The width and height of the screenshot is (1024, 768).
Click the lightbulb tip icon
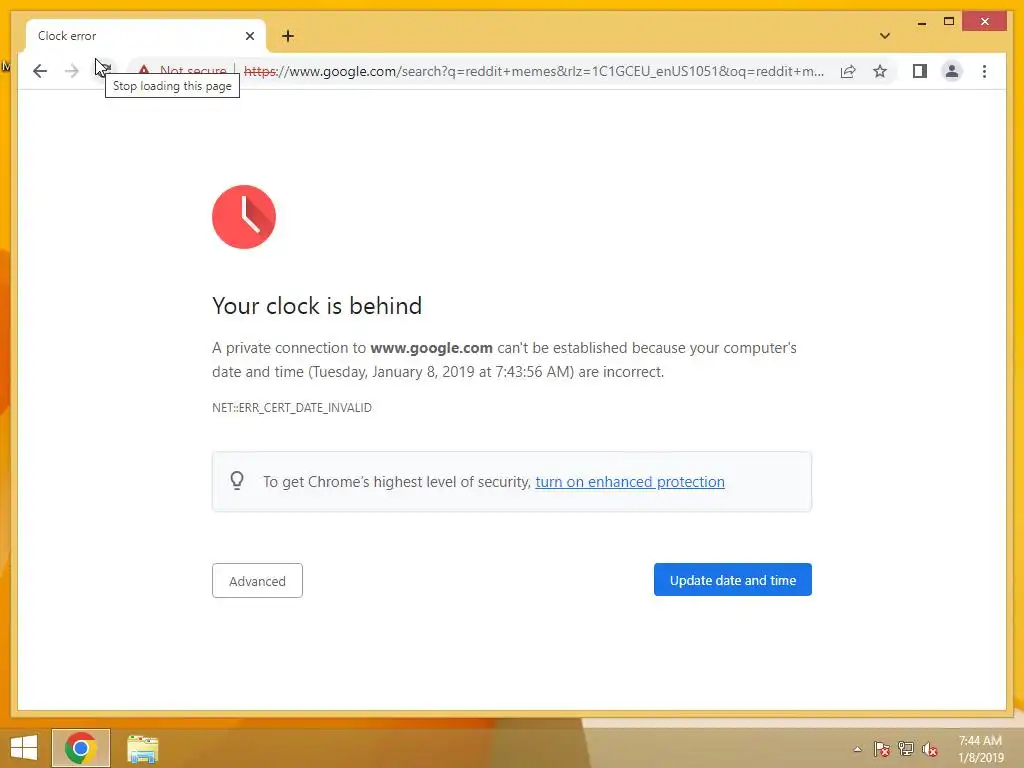tap(237, 481)
